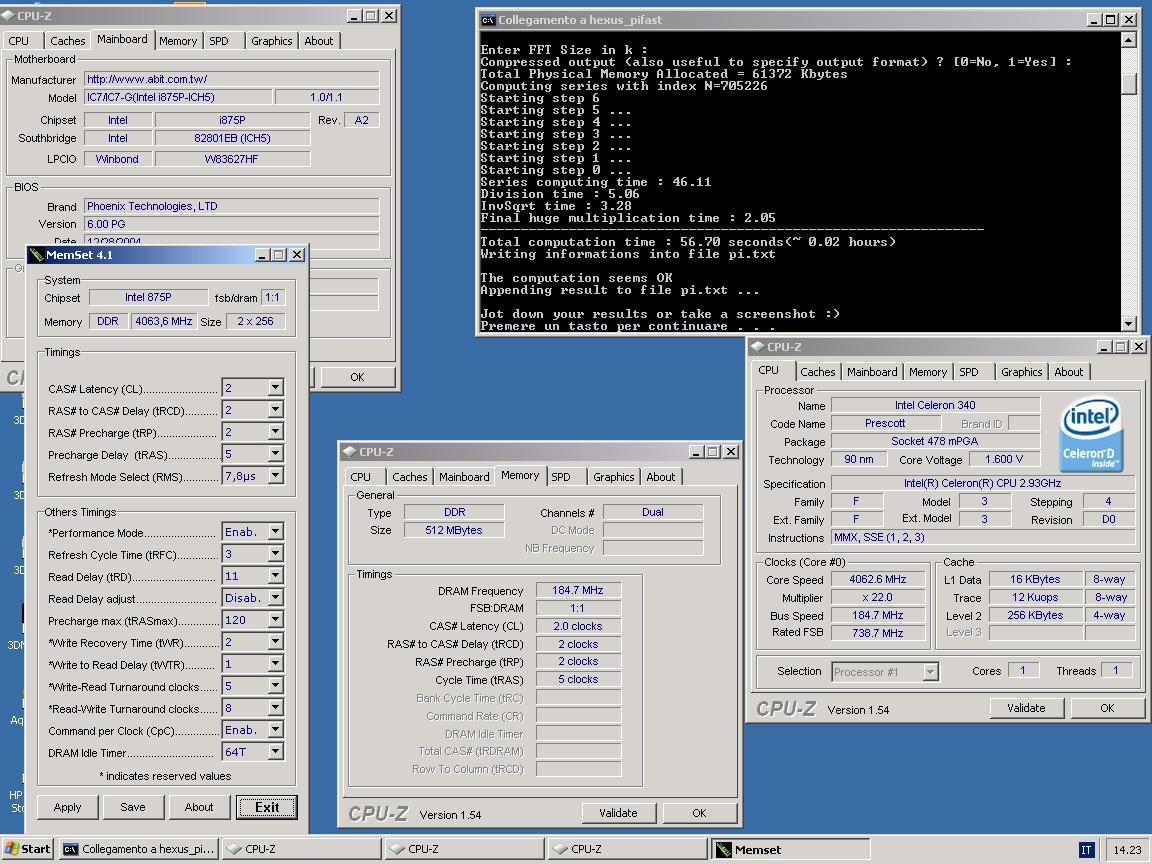1152x864 pixels.
Task: Open the Collegamento a hexus_pi taskbar item
Action: [x=138, y=849]
